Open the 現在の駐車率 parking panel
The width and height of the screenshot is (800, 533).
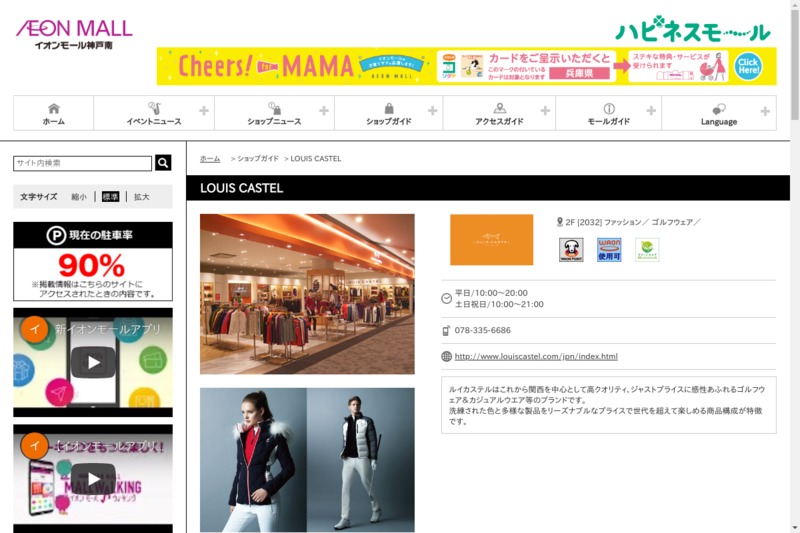tap(93, 261)
